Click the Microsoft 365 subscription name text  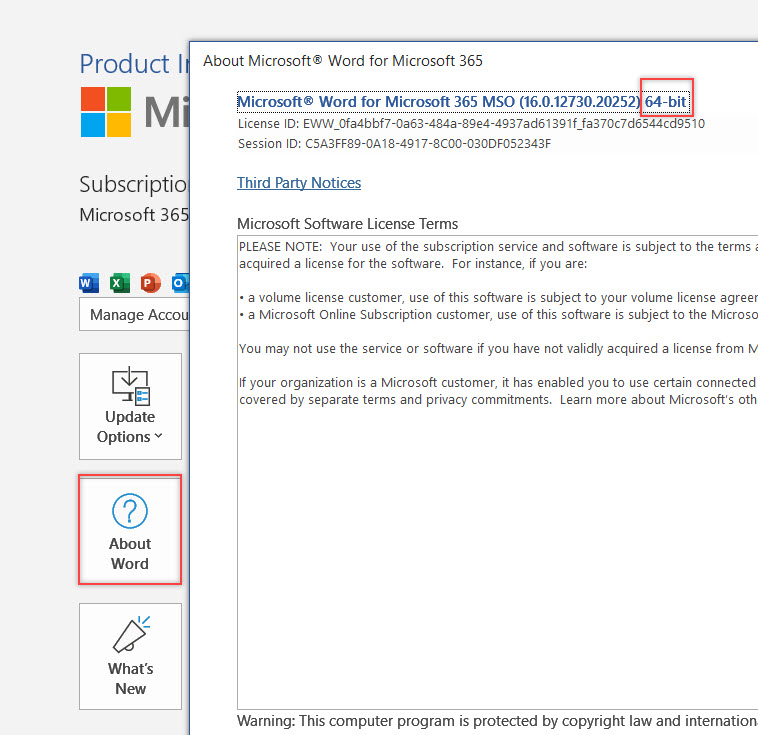coord(134,215)
